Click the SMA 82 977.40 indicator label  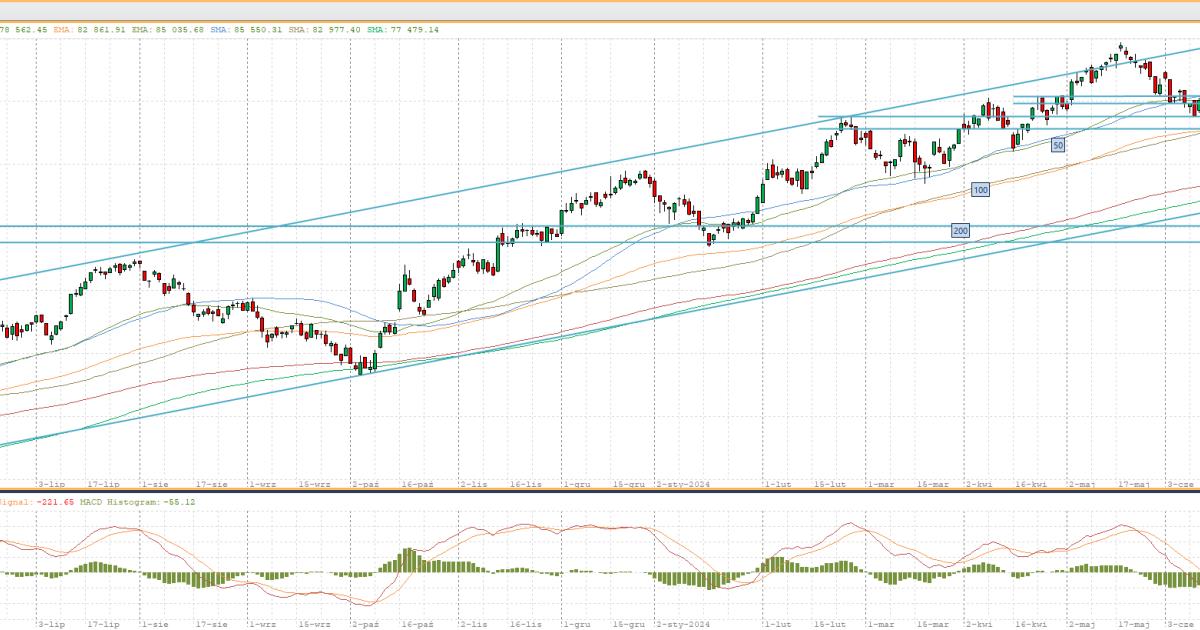pos(324,30)
